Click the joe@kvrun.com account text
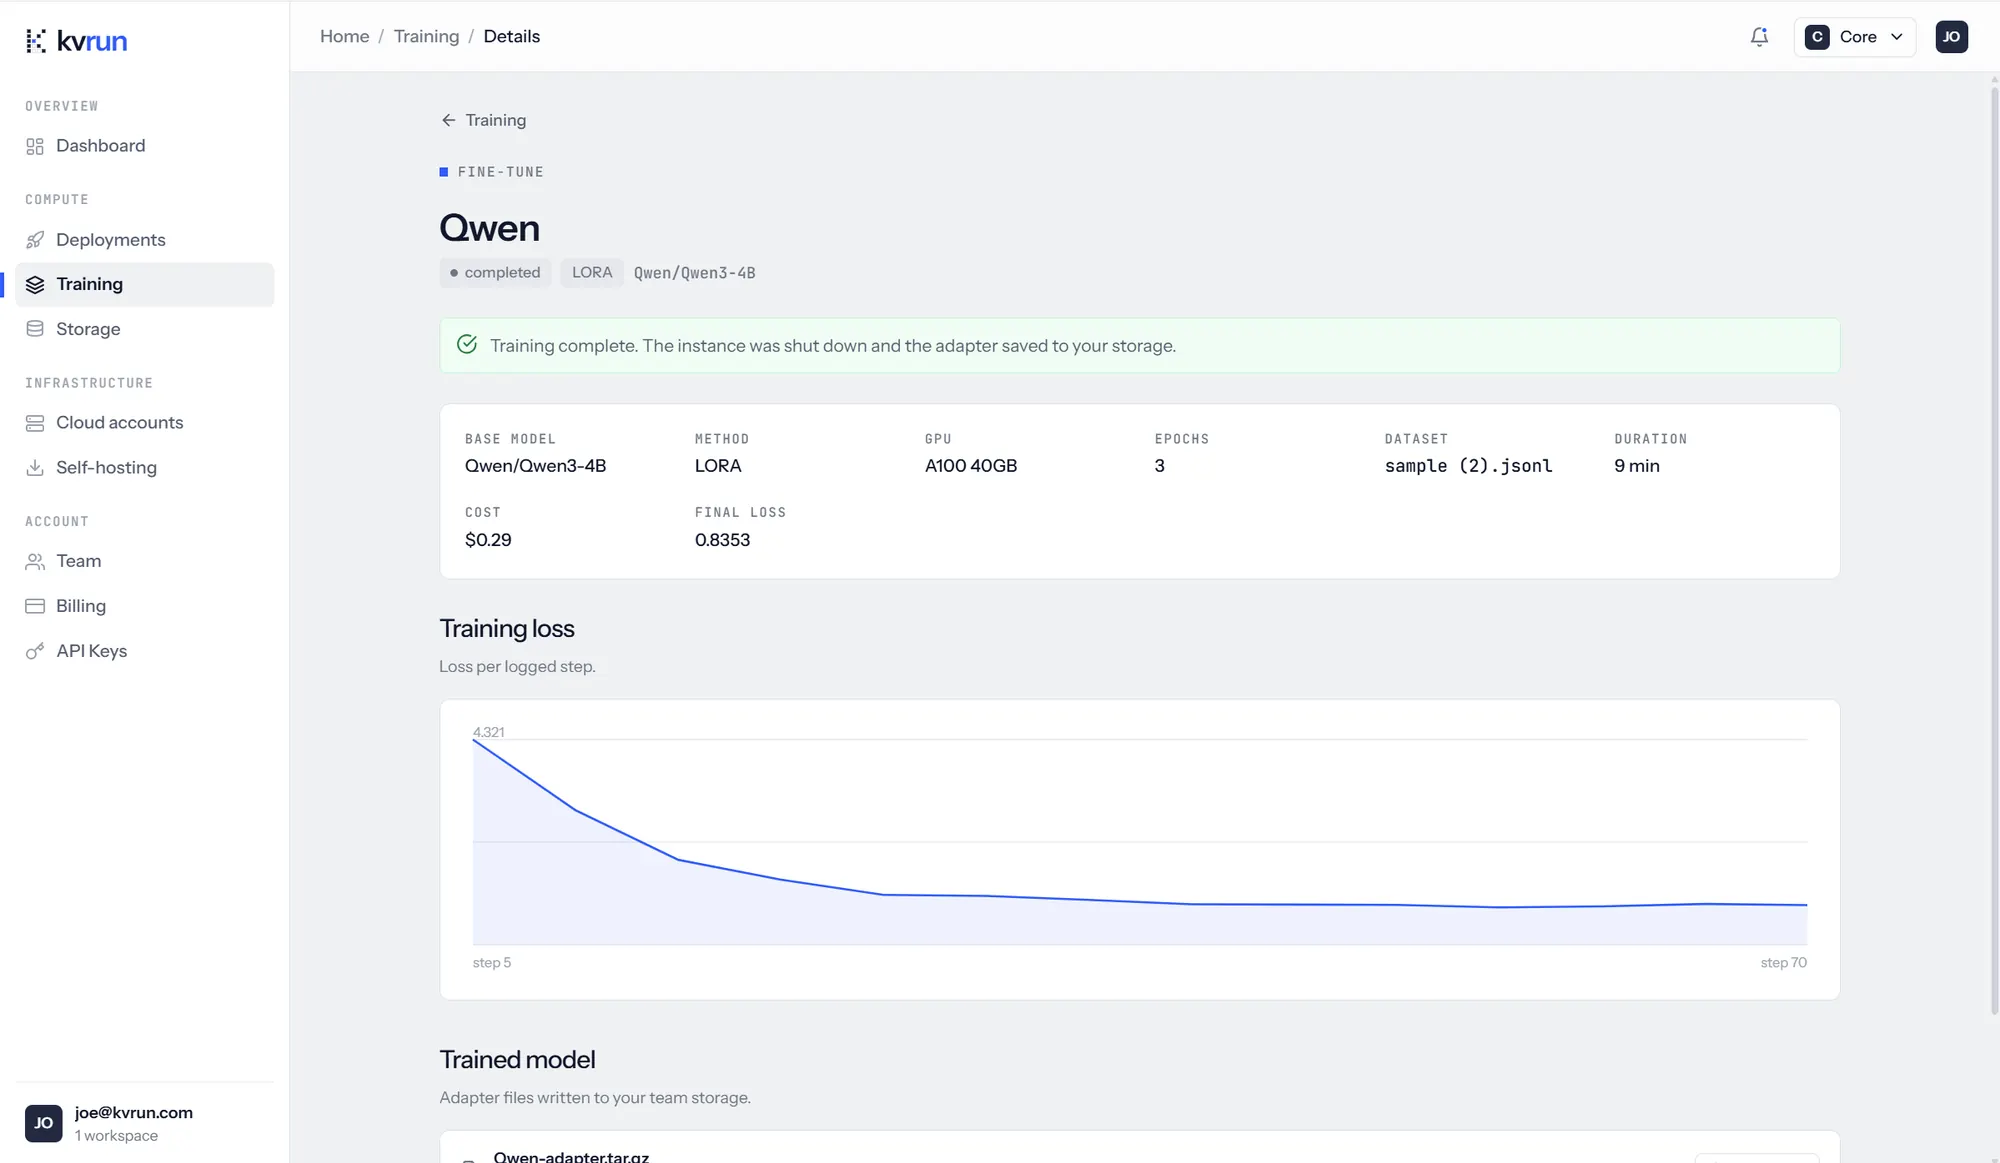 [134, 1113]
